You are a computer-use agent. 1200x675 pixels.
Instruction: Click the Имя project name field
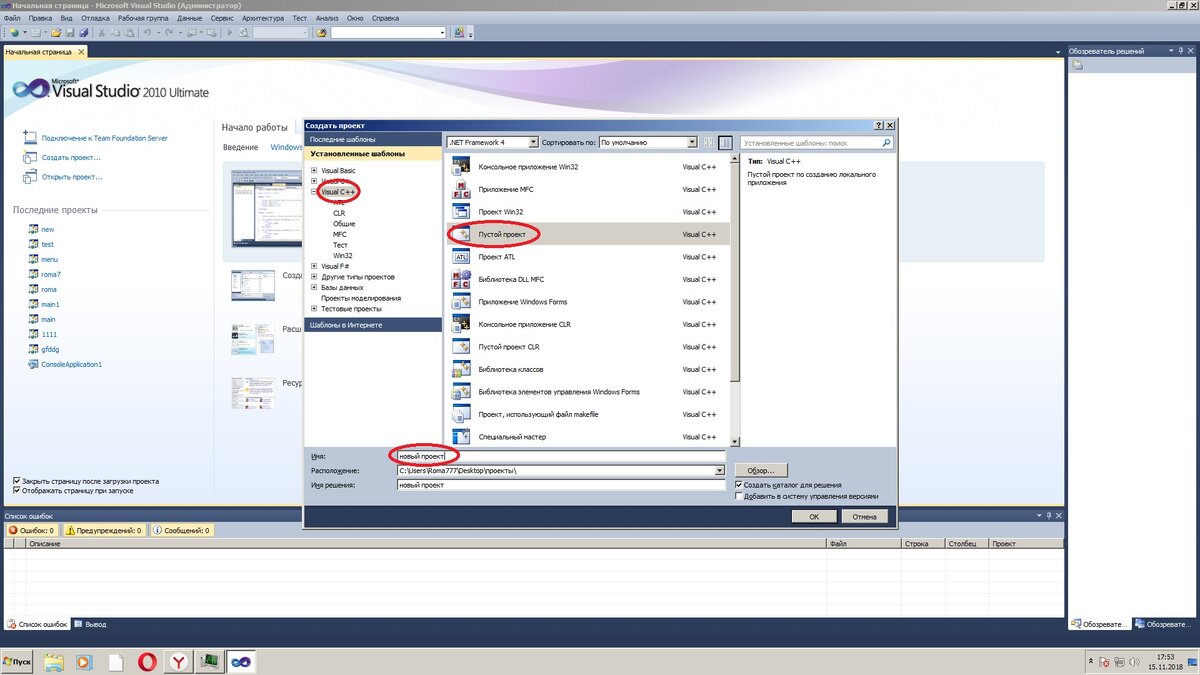coord(561,456)
